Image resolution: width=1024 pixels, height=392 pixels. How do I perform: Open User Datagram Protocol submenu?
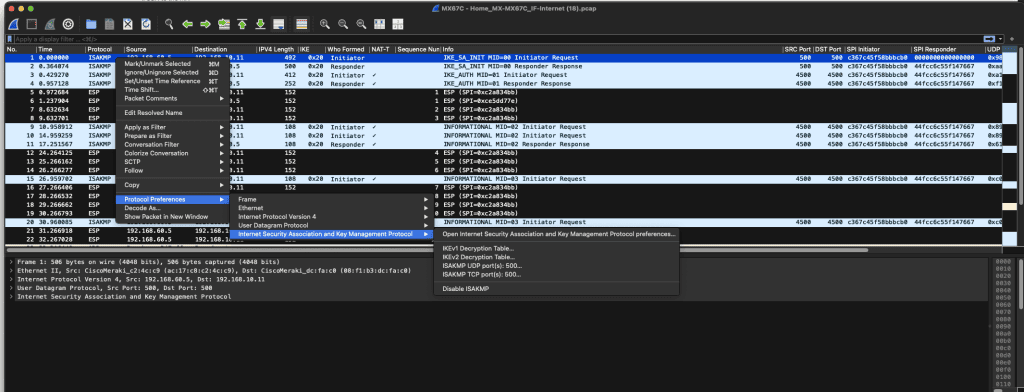click(331, 225)
